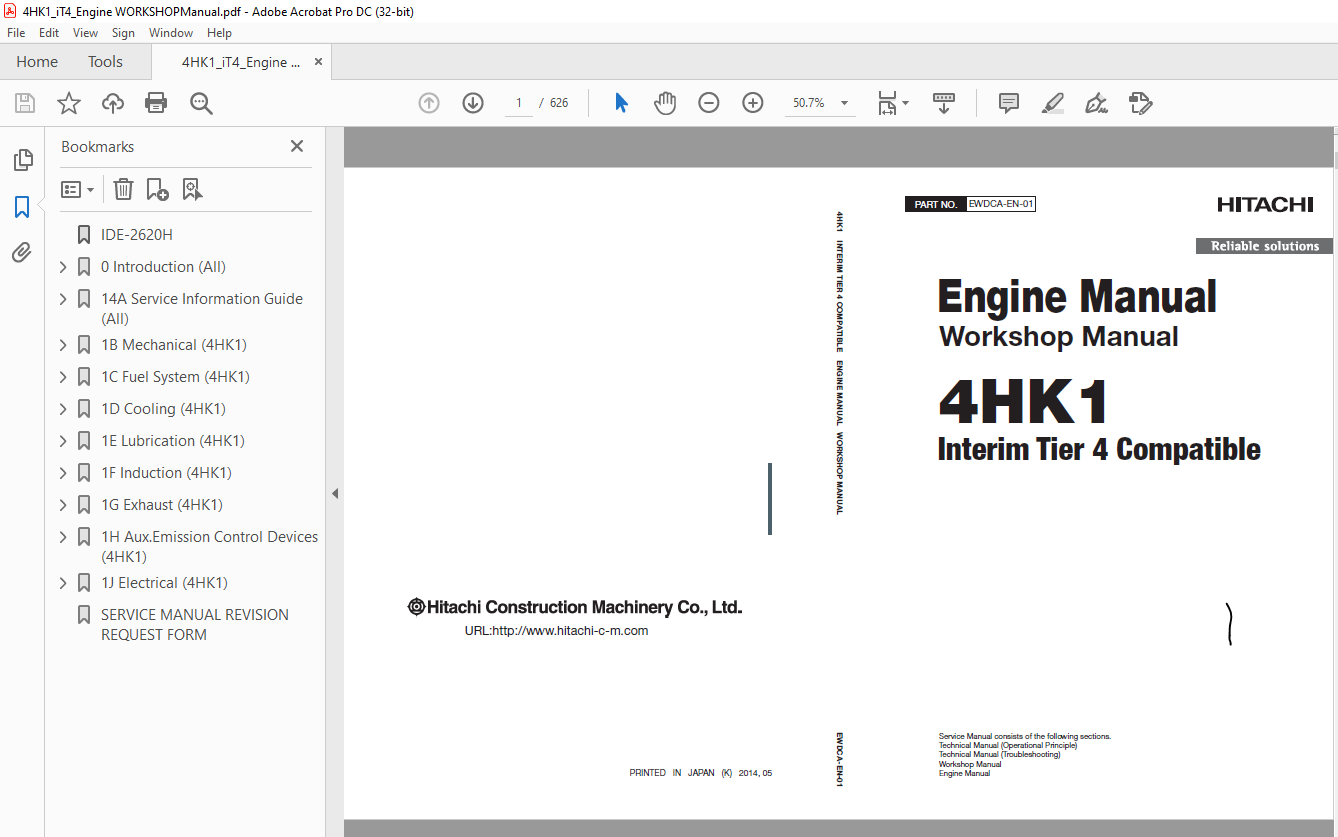Switch to the Home tab
This screenshot has height=837, width=1338.
click(37, 62)
